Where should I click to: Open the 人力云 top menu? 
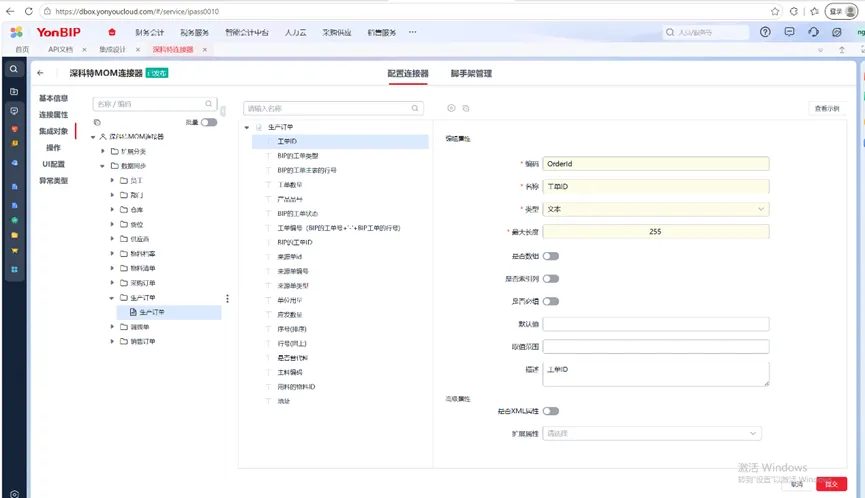point(296,33)
